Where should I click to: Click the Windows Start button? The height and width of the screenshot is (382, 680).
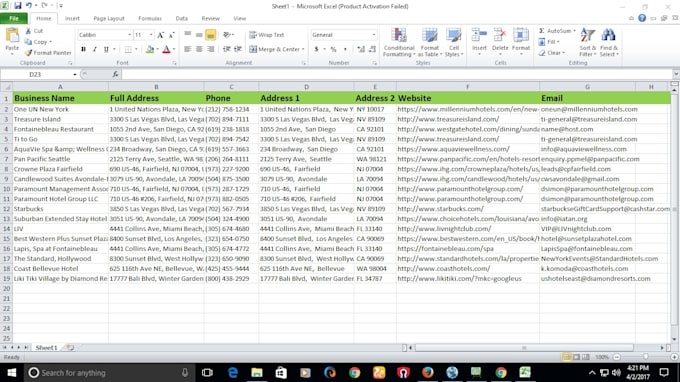click(x=12, y=372)
